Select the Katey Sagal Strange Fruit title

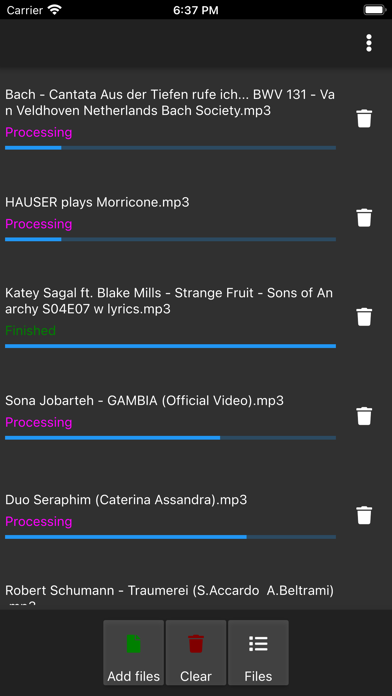point(169,301)
